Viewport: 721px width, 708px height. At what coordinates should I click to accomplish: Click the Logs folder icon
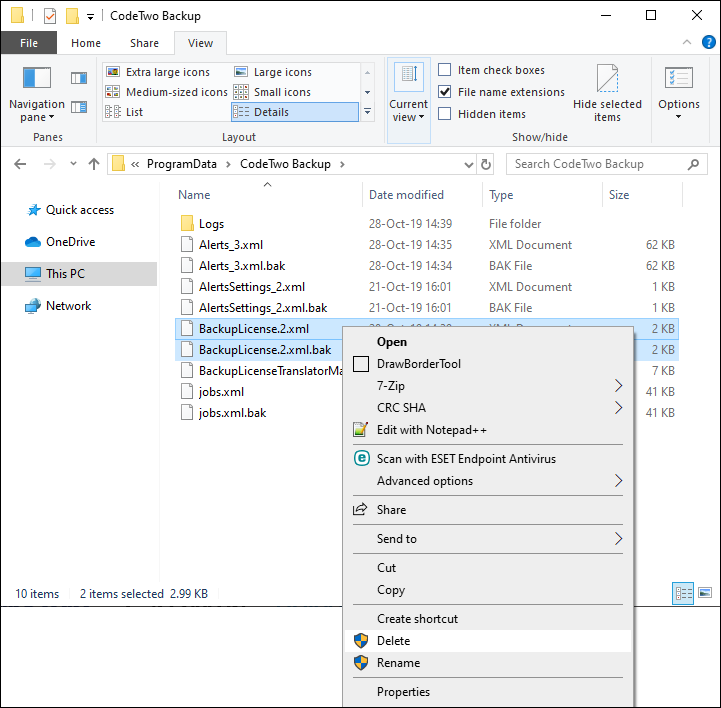click(x=187, y=223)
